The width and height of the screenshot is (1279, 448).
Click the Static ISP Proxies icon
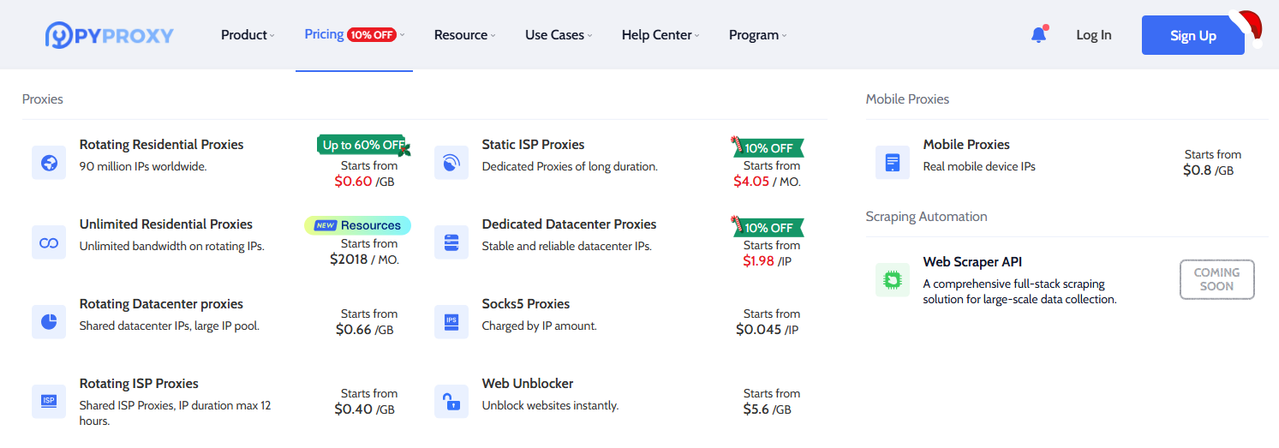coord(451,162)
